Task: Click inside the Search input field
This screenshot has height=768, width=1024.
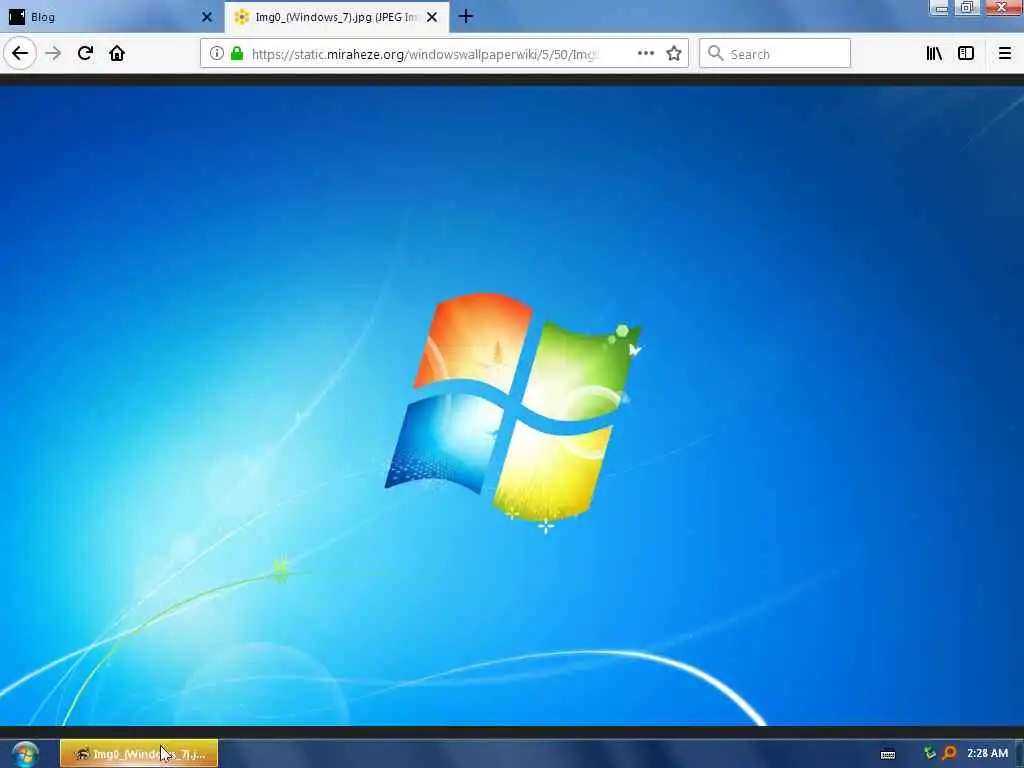Action: (775, 54)
